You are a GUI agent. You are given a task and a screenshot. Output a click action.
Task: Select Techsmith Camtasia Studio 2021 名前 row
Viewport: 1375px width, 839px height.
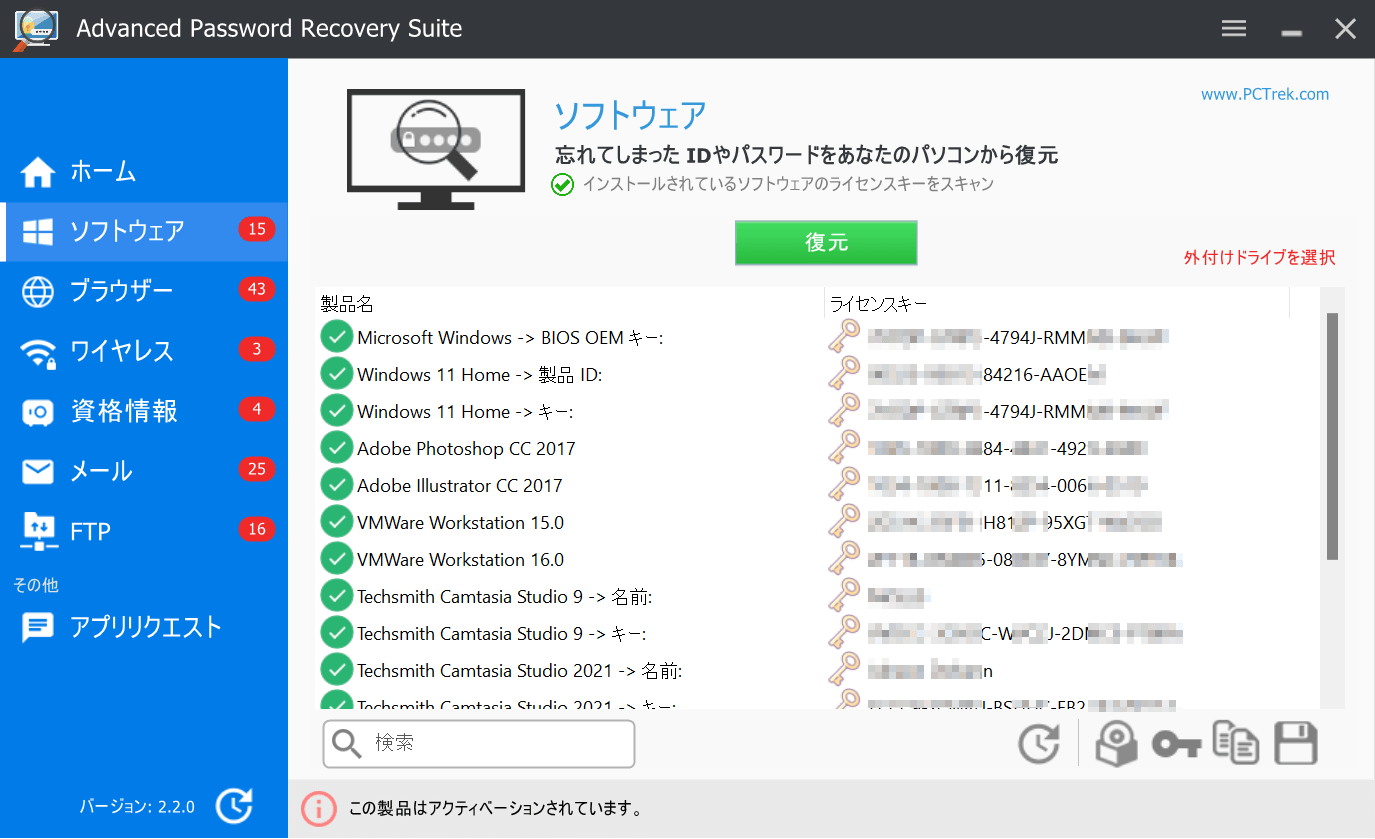click(817, 671)
